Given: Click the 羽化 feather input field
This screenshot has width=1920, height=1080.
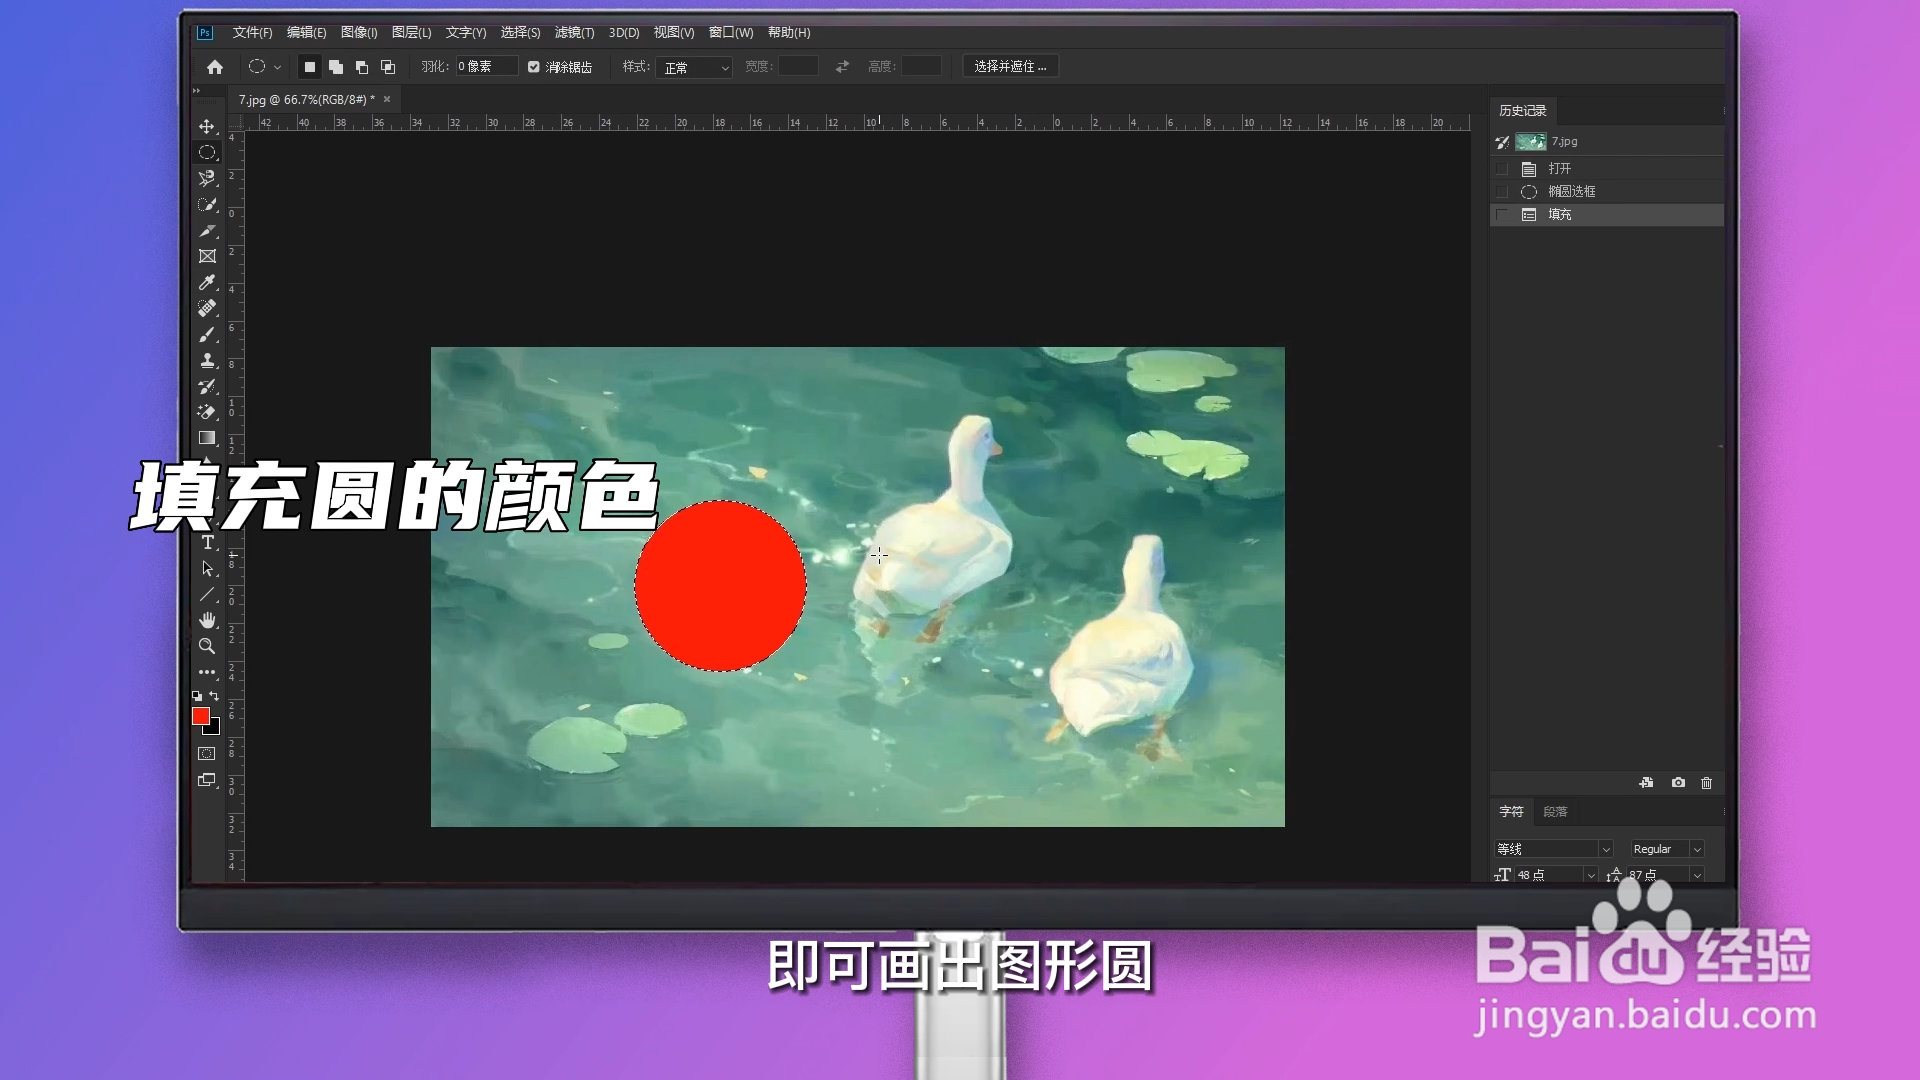Looking at the screenshot, I should [487, 67].
